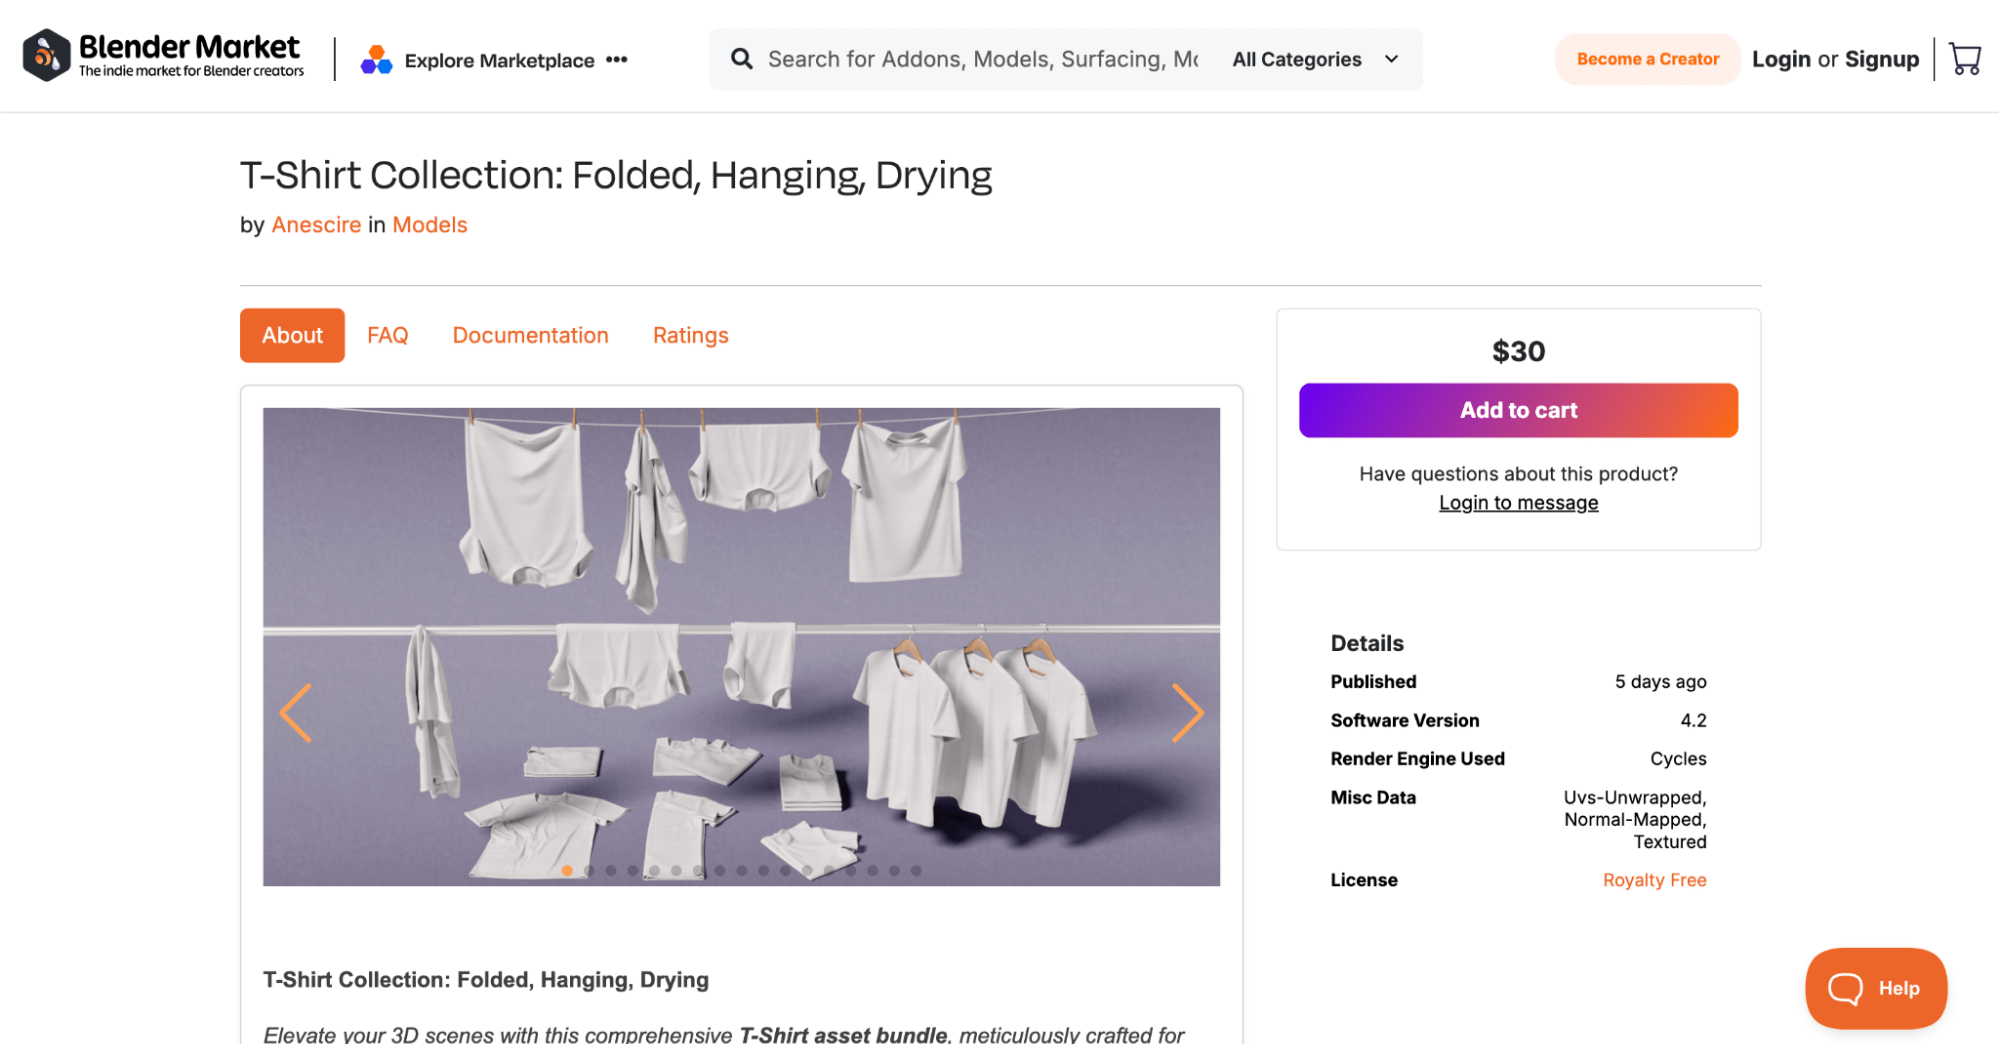Viewport: 1999px width, 1045px height.
Task: Open the All Categories dropdown
Action: click(1297, 59)
